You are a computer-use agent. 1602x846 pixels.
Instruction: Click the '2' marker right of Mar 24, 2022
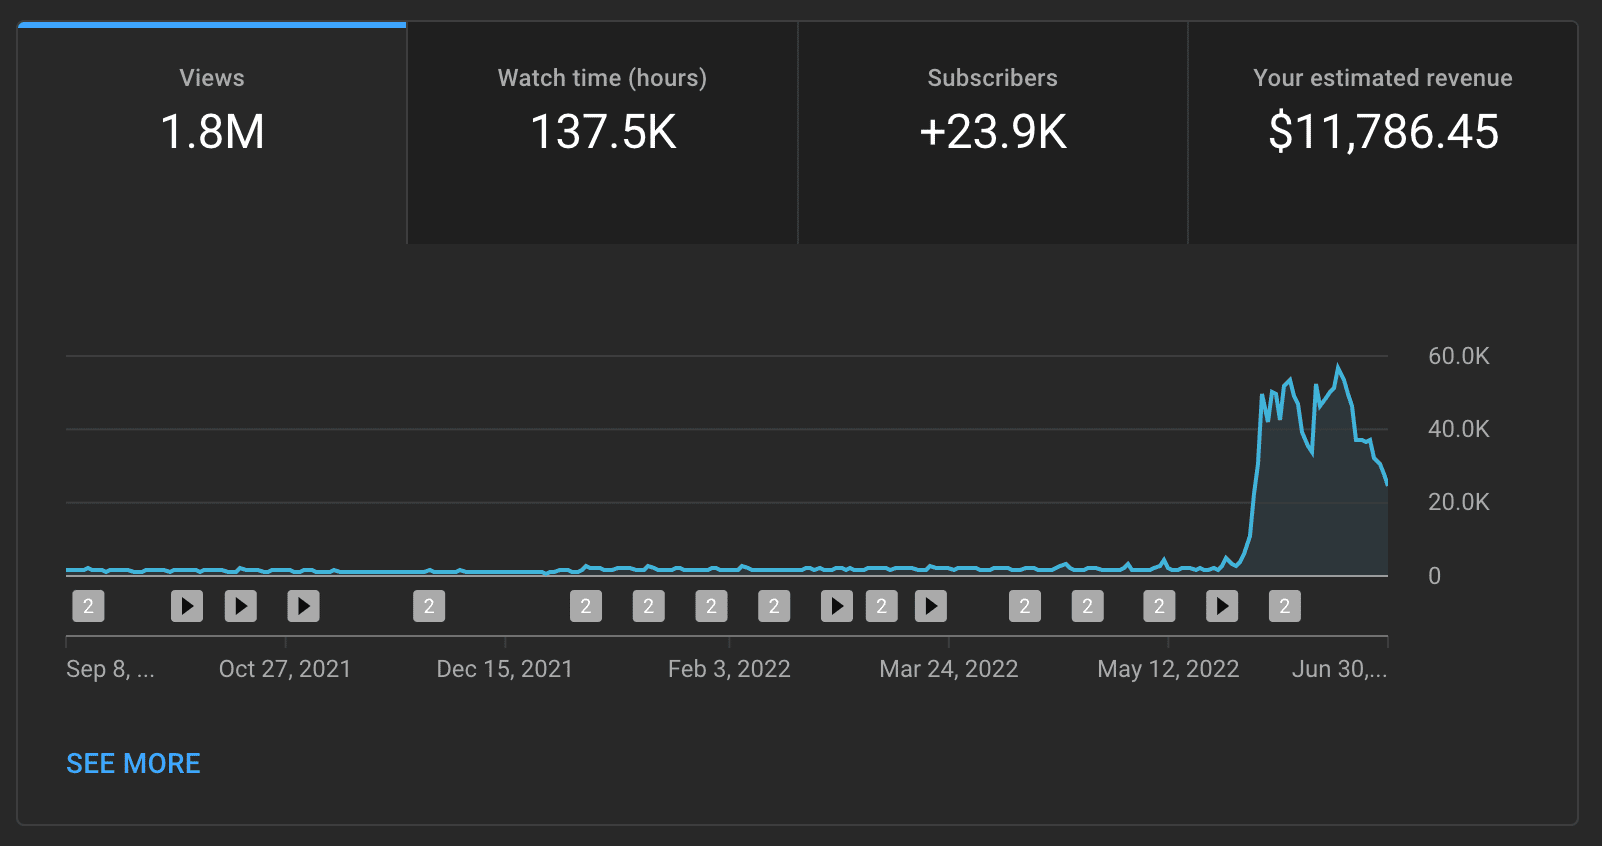pos(1024,605)
